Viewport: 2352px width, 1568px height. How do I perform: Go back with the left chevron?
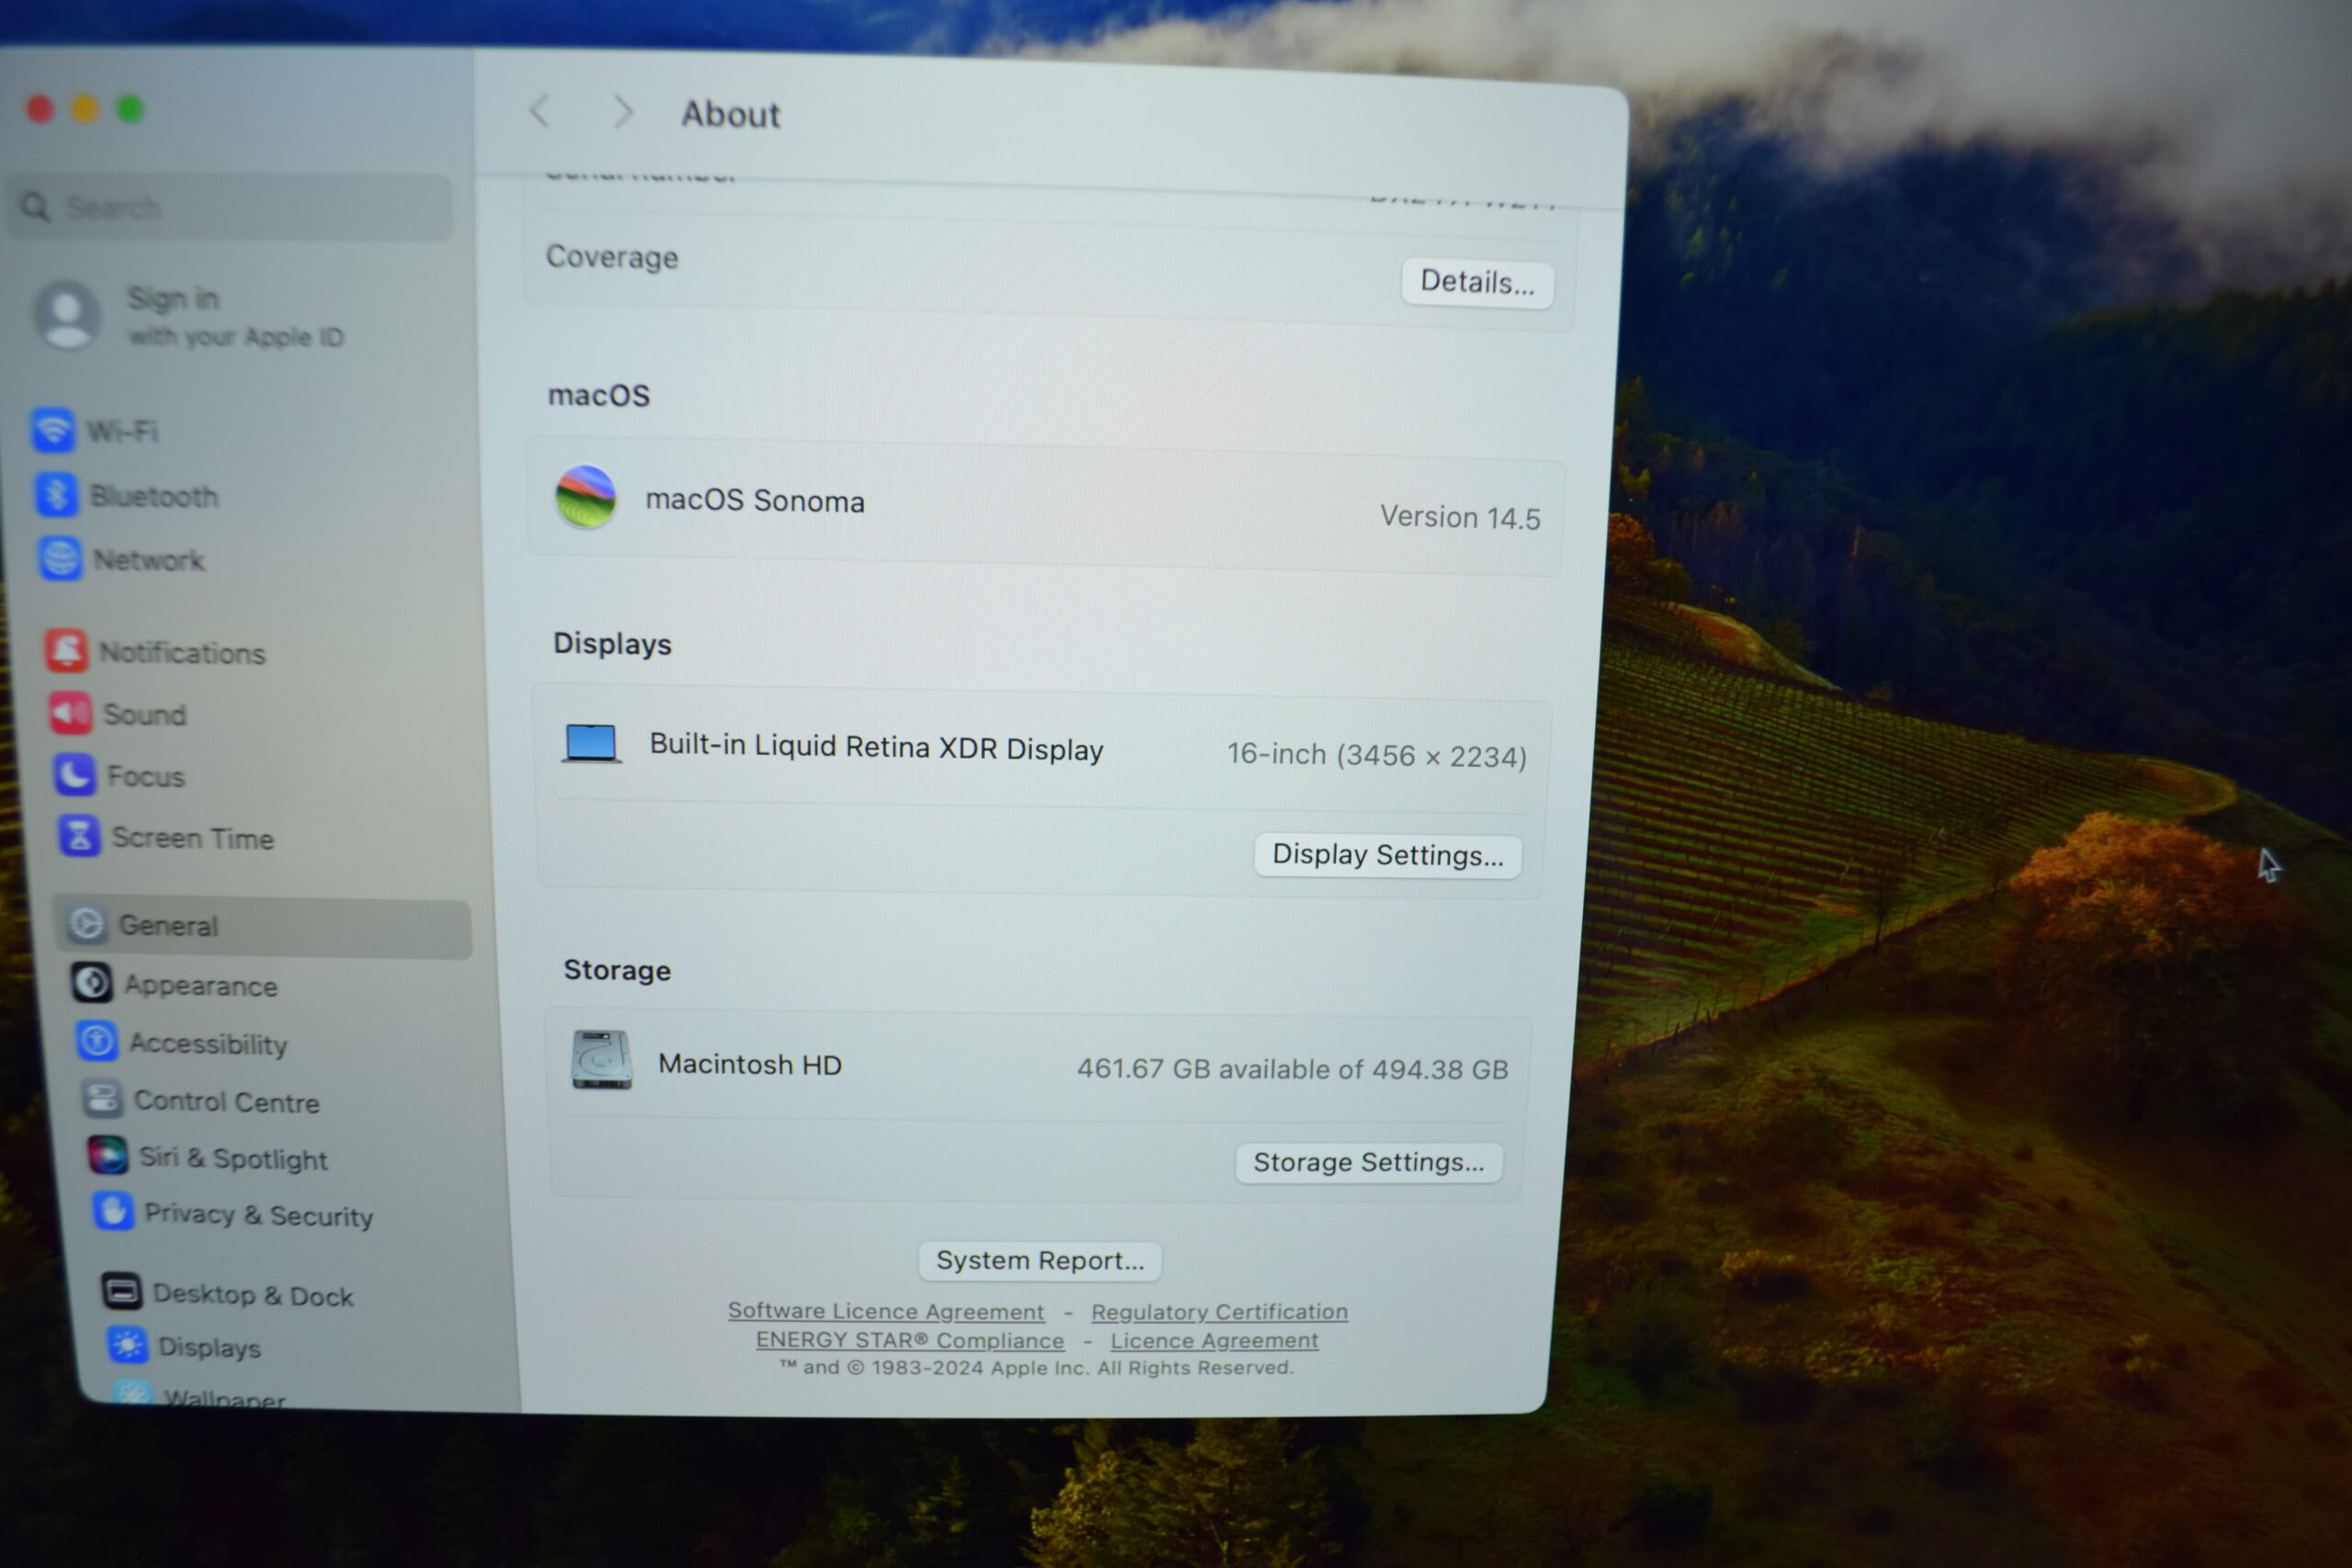pyautogui.click(x=541, y=111)
